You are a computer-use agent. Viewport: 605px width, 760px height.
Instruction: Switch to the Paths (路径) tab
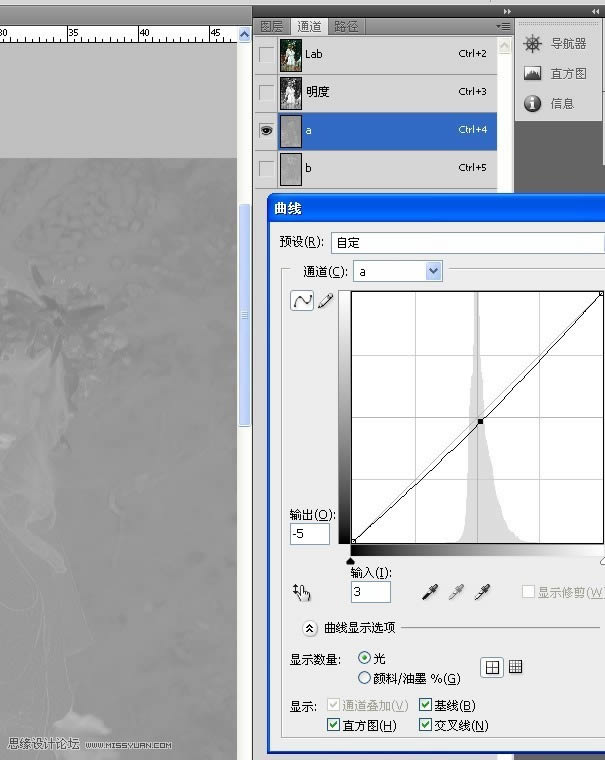click(346, 26)
